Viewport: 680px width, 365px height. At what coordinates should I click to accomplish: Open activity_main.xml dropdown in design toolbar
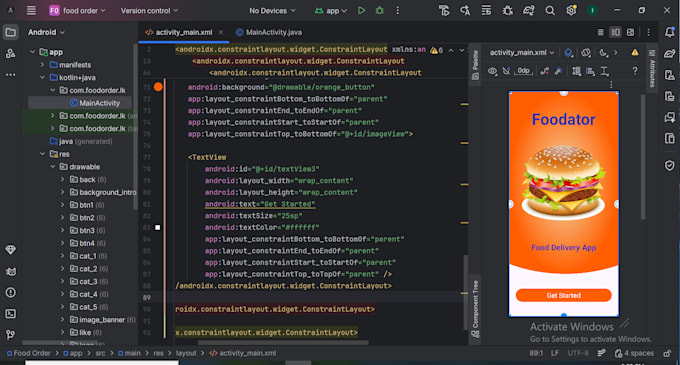522,52
